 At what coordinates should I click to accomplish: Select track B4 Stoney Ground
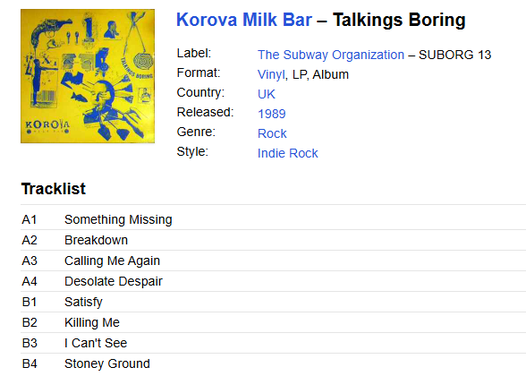click(x=273, y=364)
